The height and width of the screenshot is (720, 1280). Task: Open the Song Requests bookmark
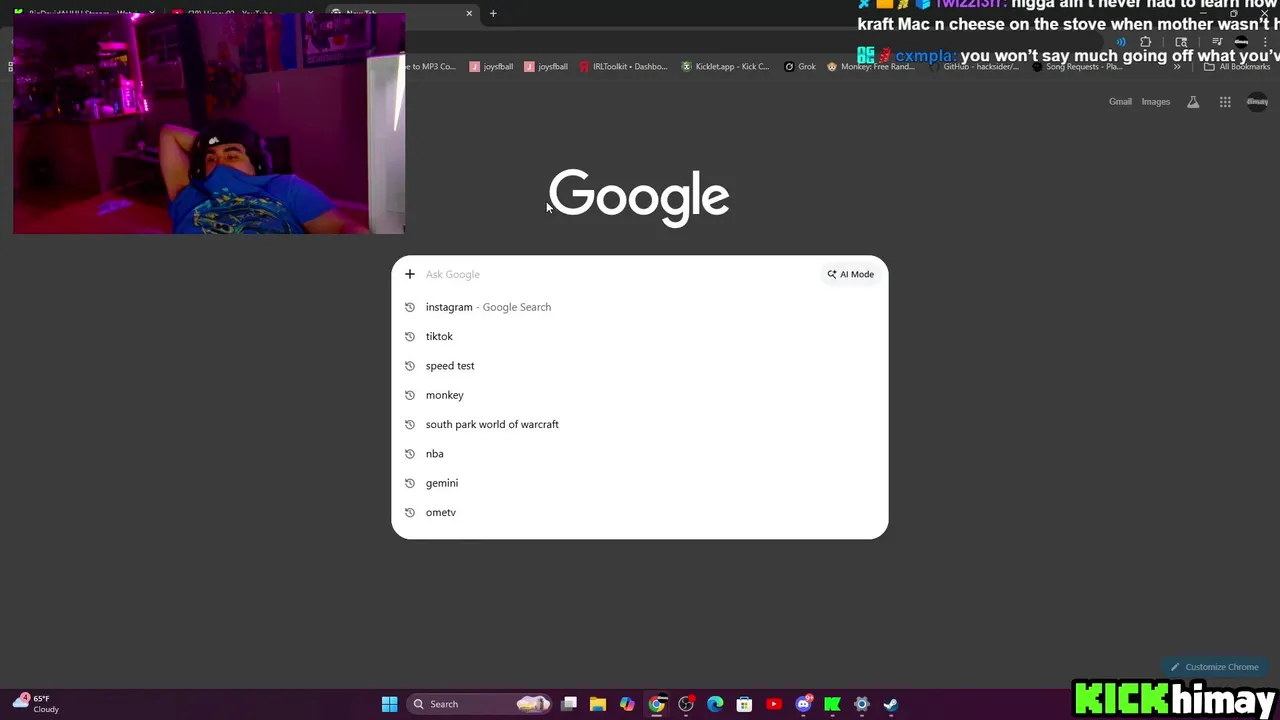point(1076,67)
